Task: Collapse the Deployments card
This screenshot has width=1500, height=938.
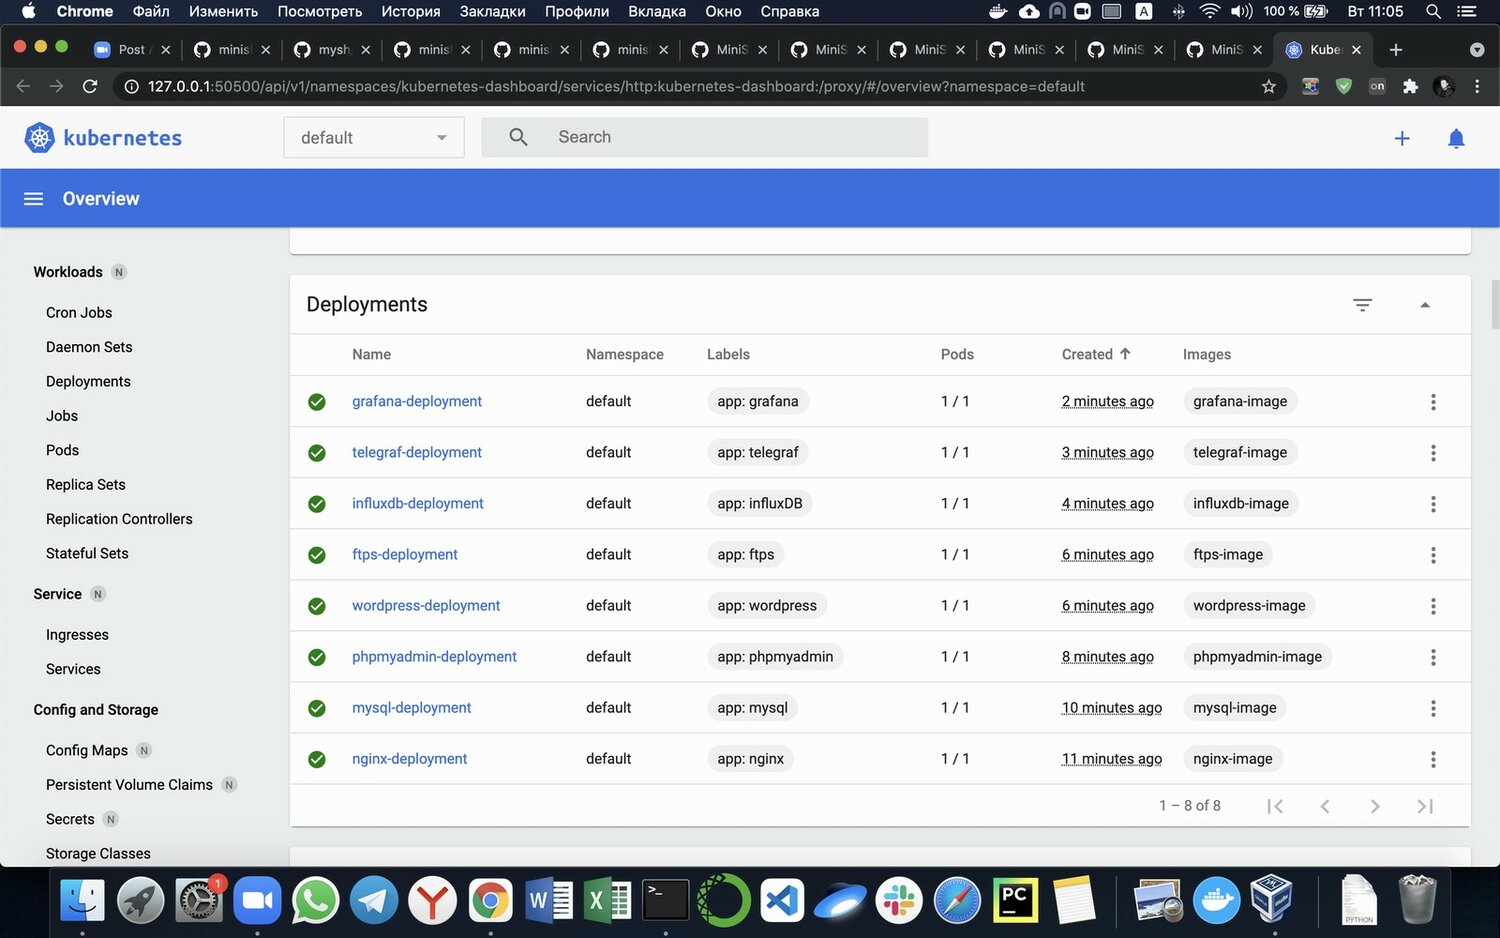Action: tap(1425, 305)
